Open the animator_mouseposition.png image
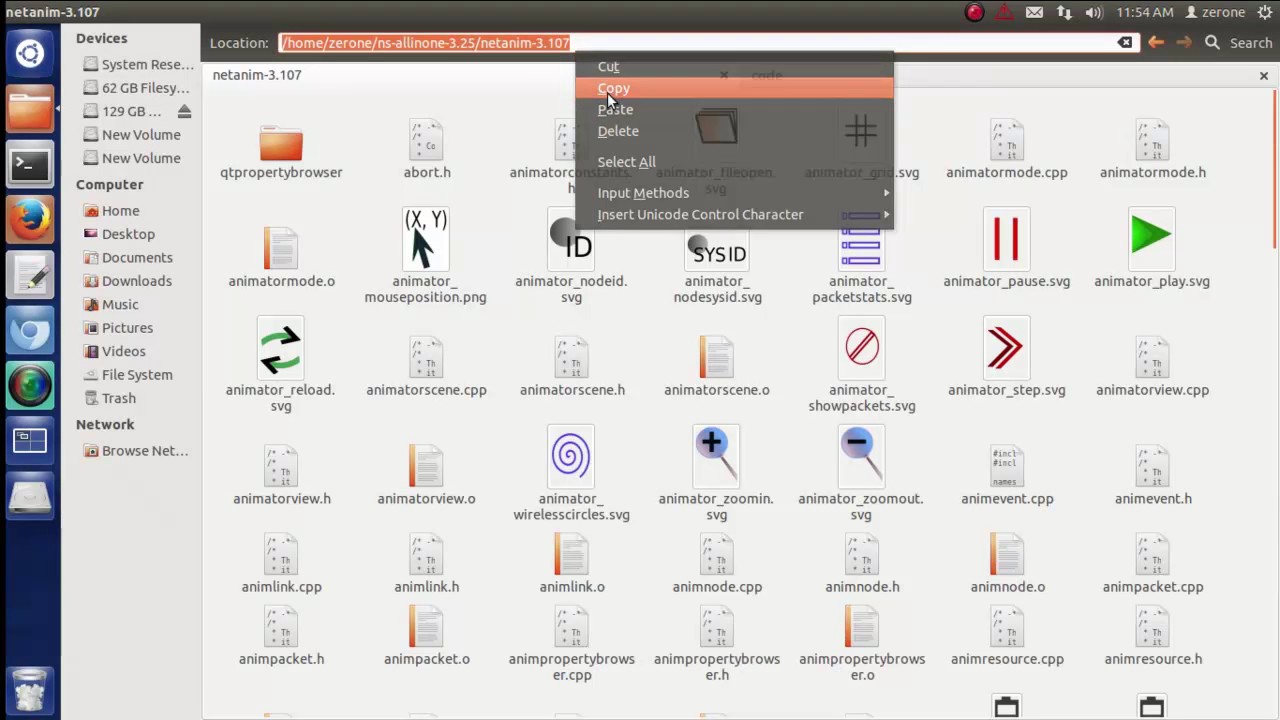The image size is (1280, 720). 426,240
